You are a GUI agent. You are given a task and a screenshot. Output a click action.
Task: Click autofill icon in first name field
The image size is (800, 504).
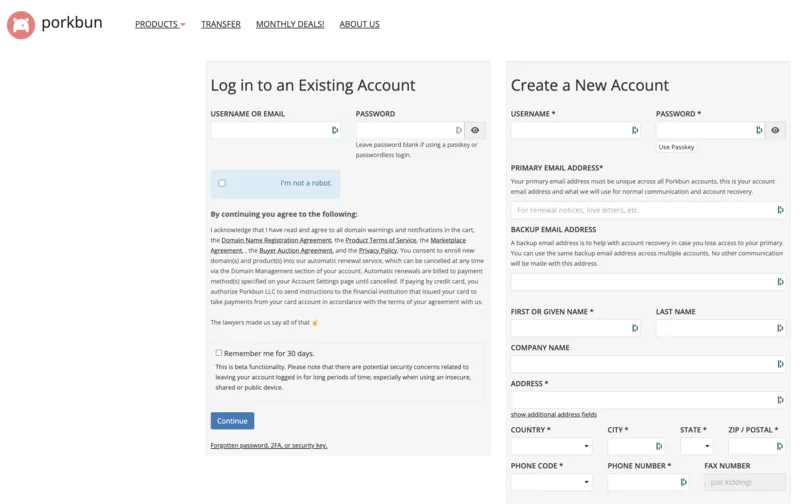coord(635,328)
